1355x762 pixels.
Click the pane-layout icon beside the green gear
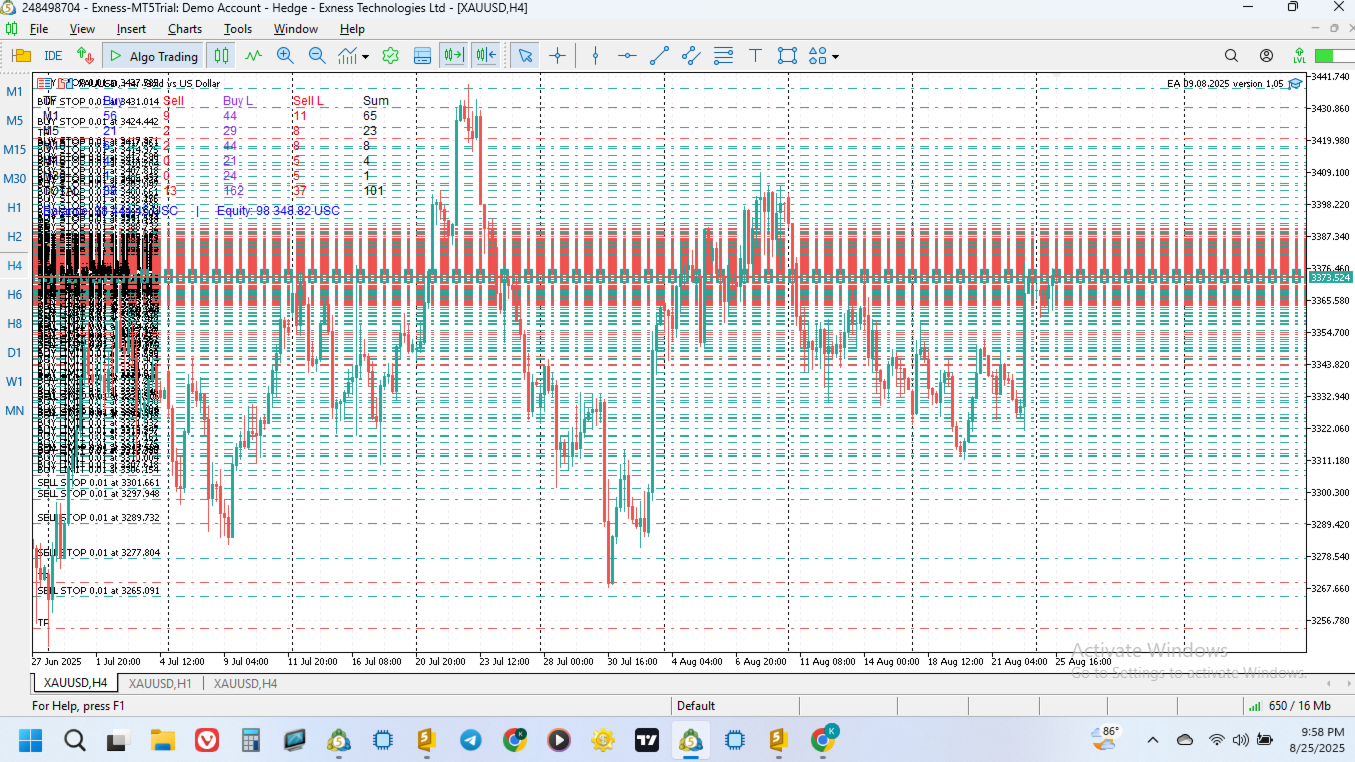coord(422,56)
